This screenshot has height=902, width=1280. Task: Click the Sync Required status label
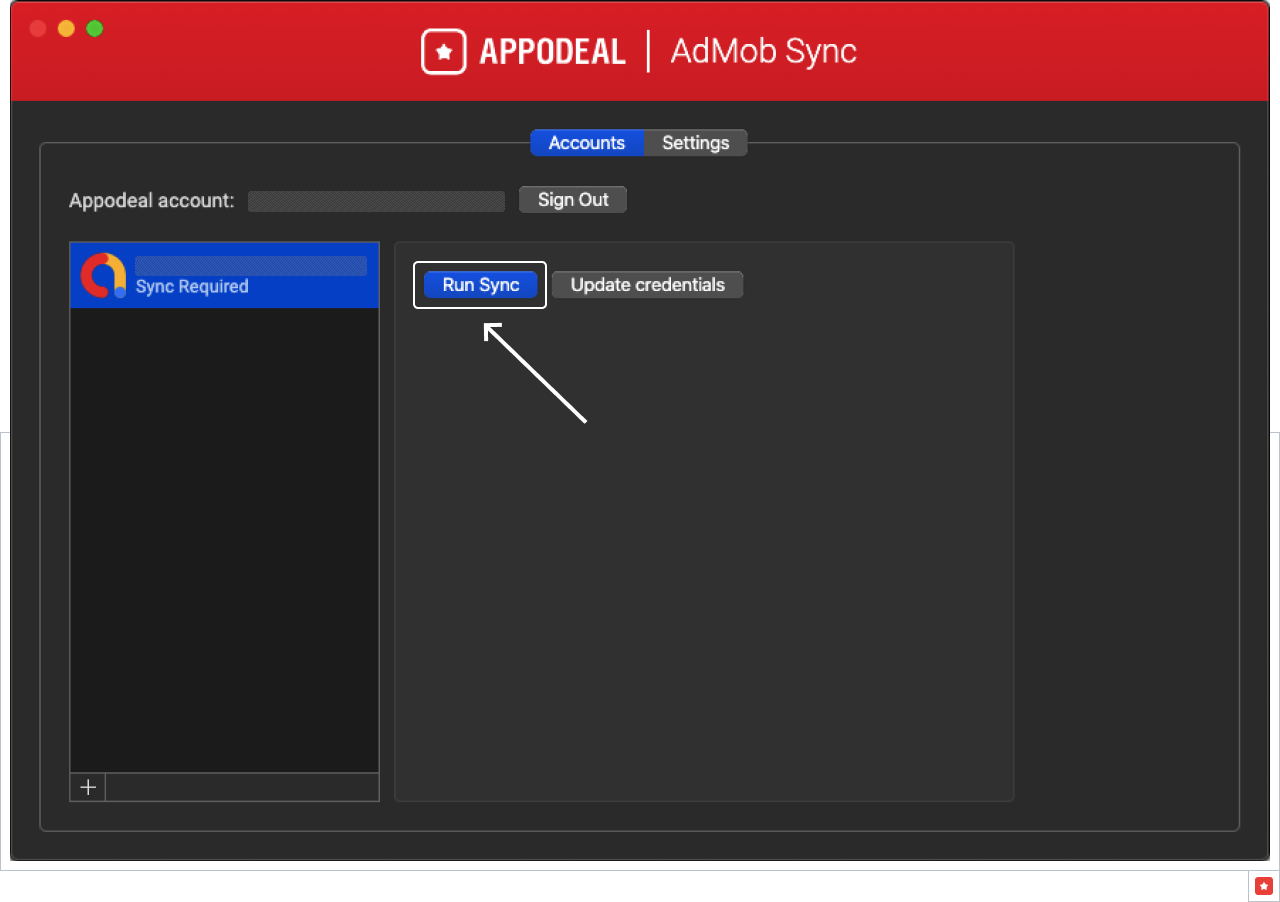[x=191, y=287]
